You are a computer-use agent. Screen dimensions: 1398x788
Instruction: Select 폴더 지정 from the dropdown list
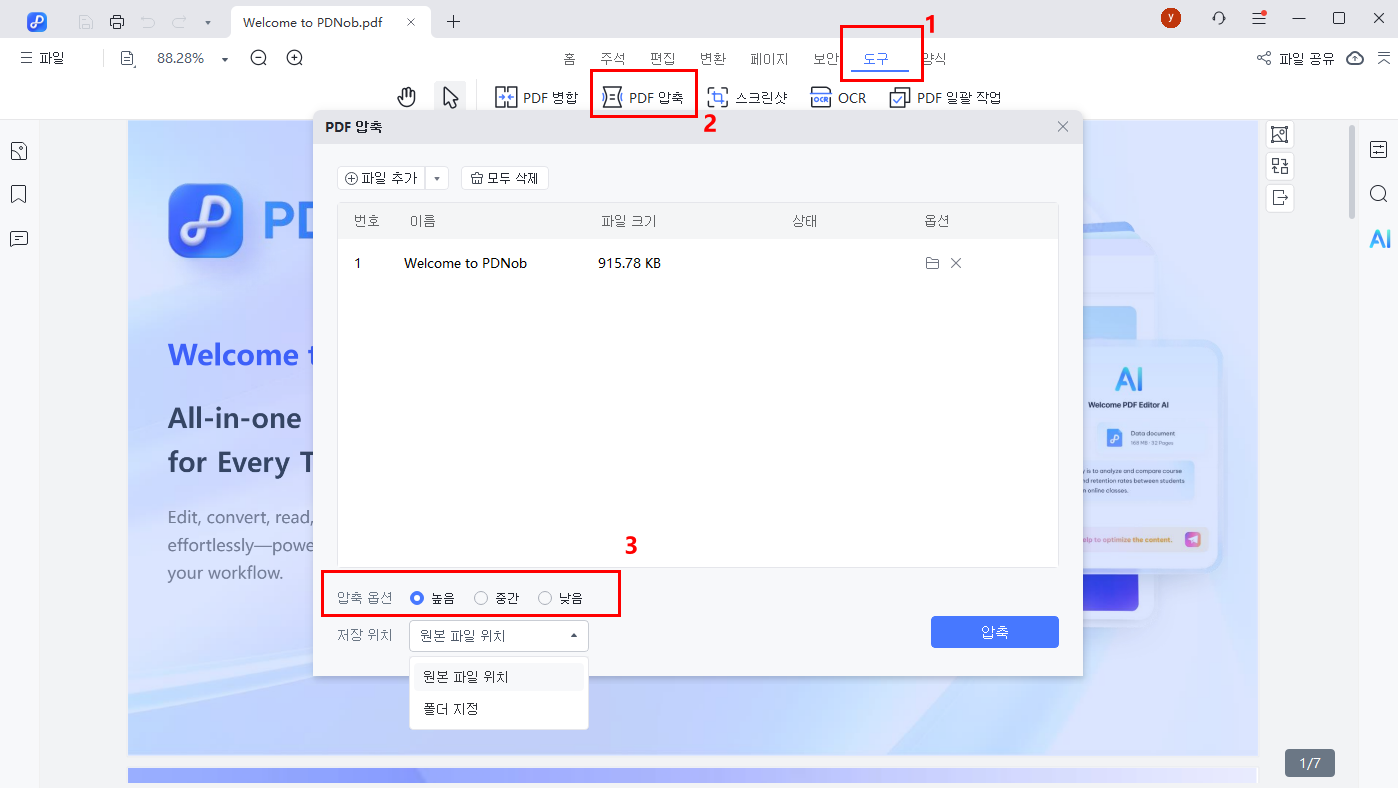click(449, 709)
